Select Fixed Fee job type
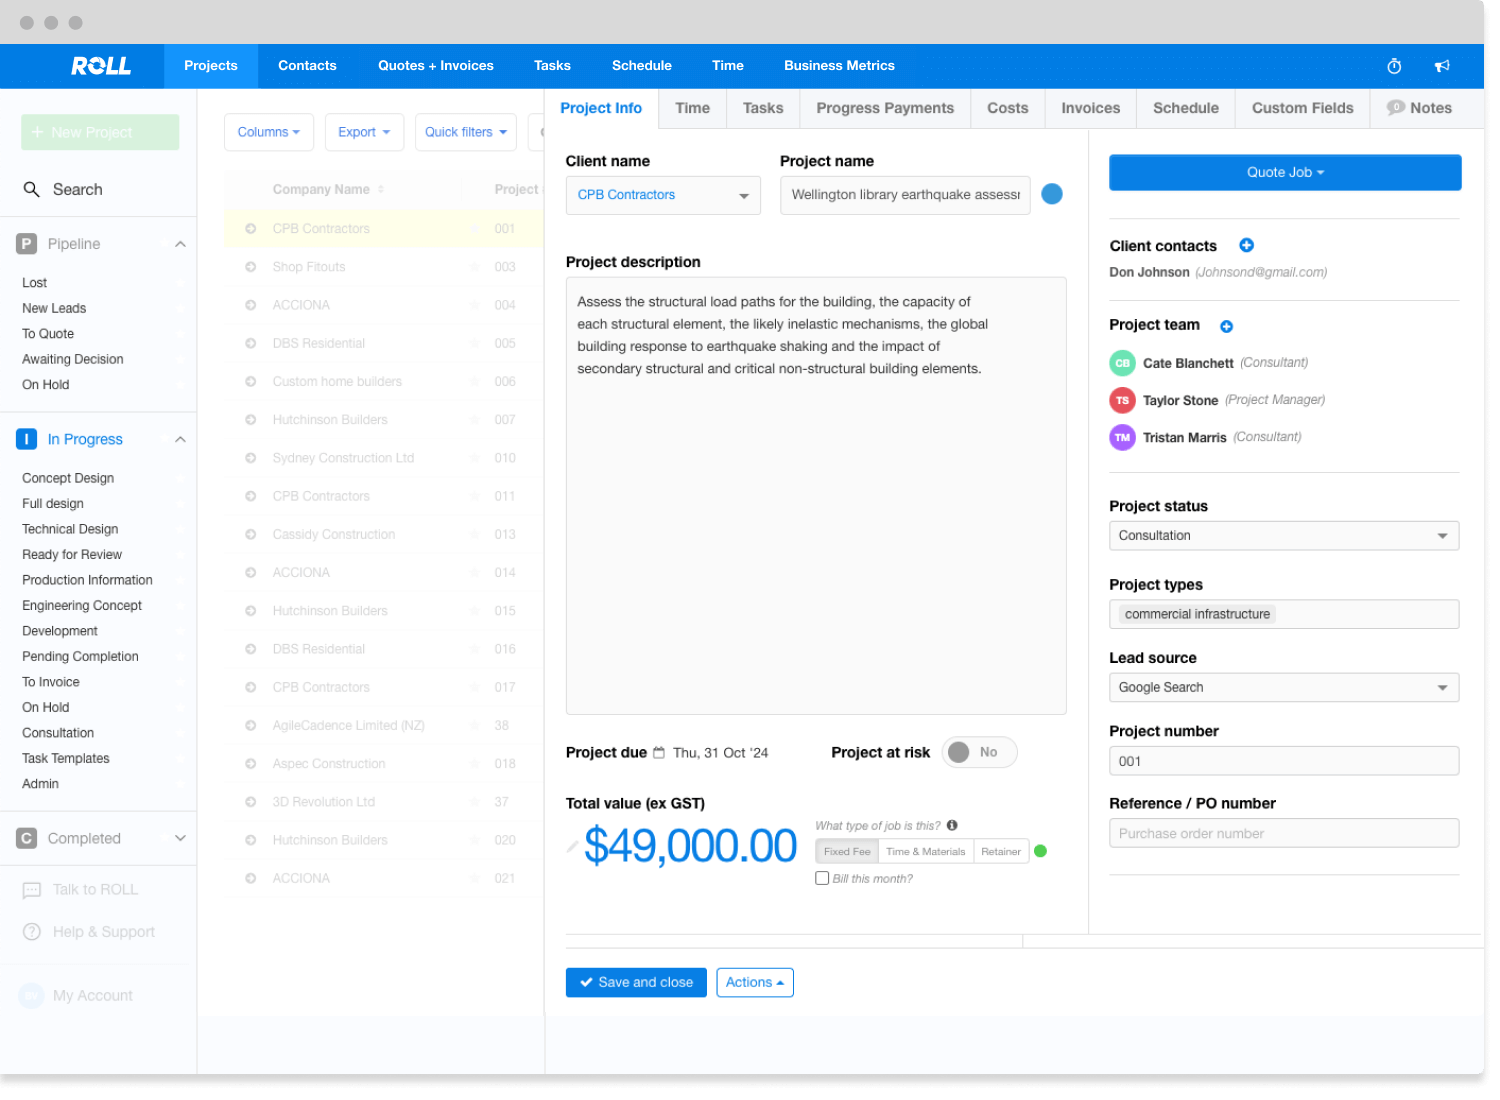This screenshot has width=1500, height=1100. pyautogui.click(x=847, y=852)
